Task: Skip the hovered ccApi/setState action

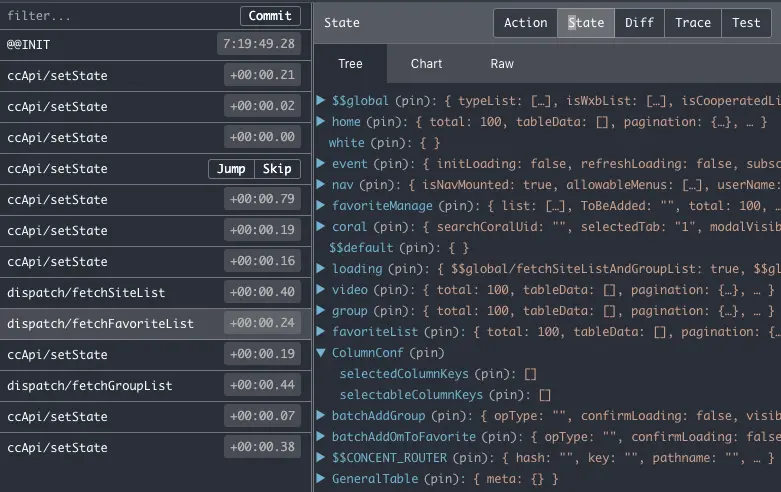Action: [x=277, y=169]
